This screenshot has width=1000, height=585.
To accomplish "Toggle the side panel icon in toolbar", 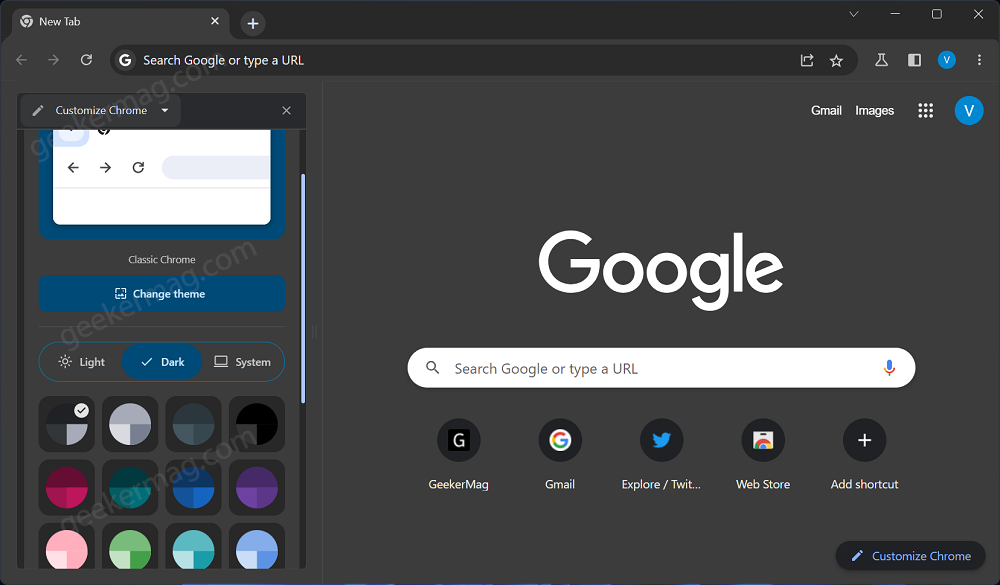I will coord(914,60).
